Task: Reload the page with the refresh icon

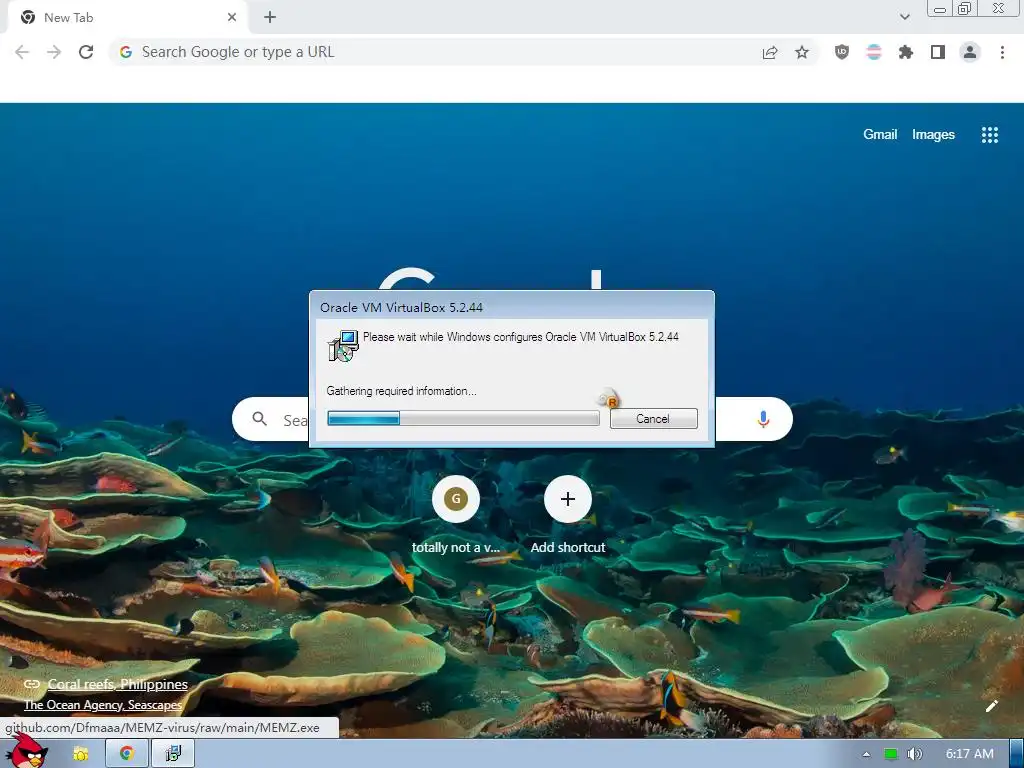Action: click(86, 52)
